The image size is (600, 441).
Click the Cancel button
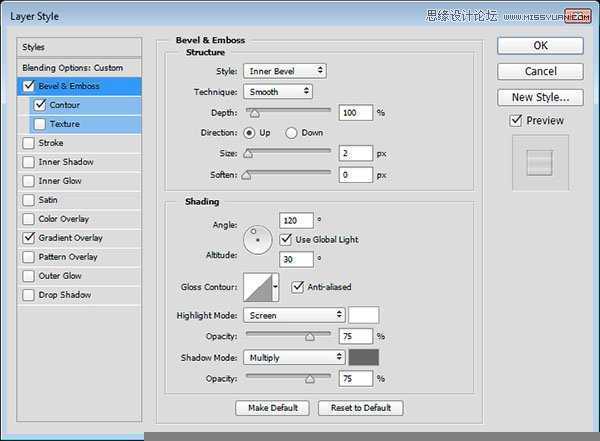(x=540, y=72)
